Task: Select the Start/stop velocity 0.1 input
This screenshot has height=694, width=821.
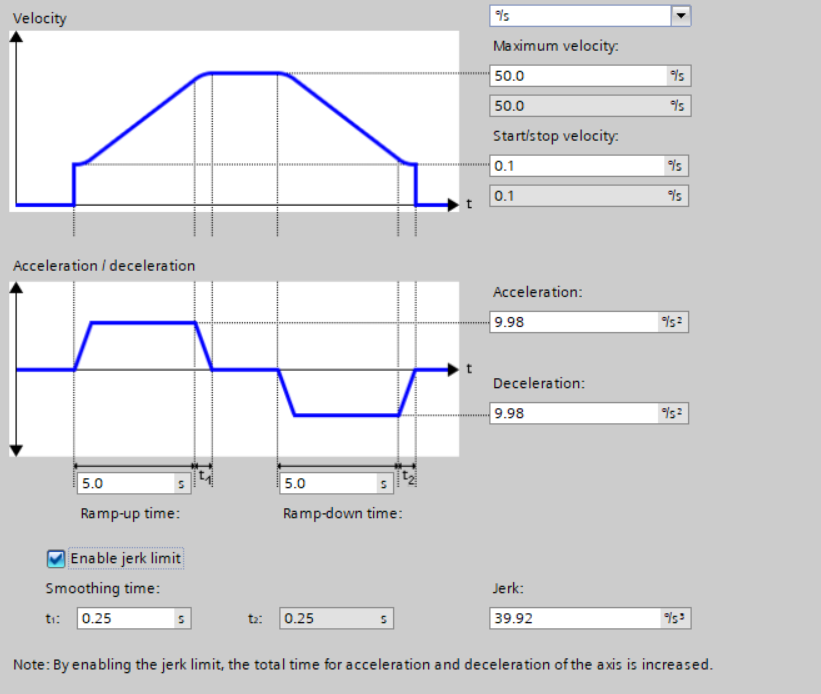Action: point(589,166)
